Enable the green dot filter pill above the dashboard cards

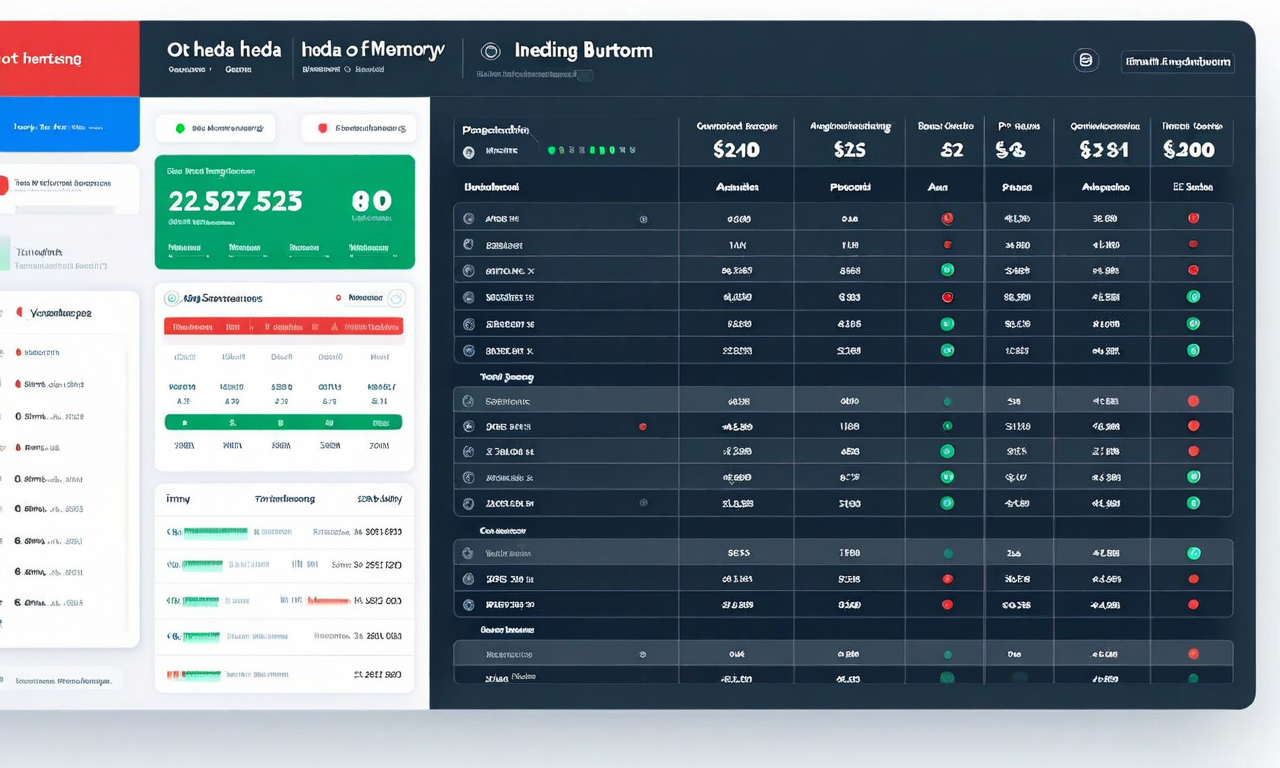(215, 128)
